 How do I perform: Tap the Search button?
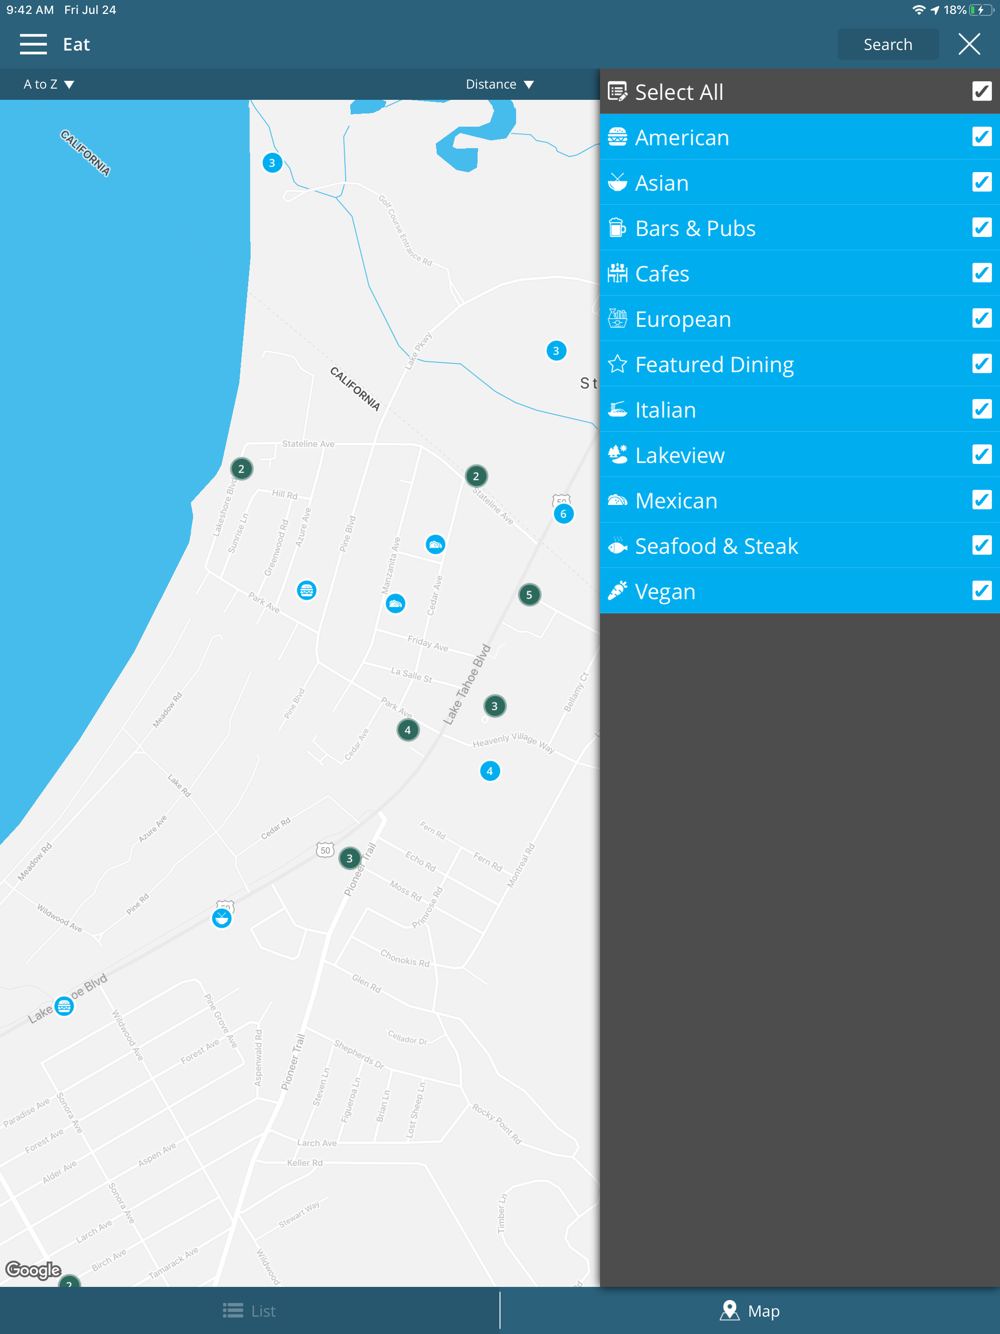point(888,44)
